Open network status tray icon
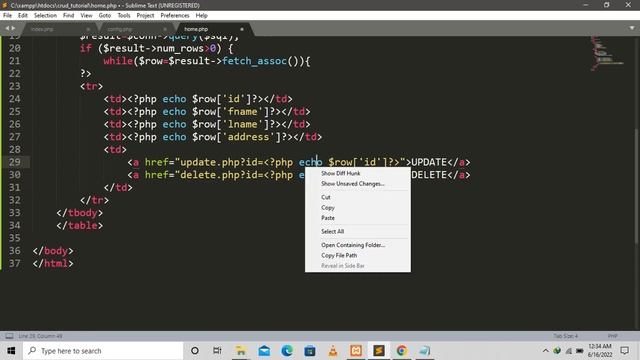The height and width of the screenshot is (360, 640). coord(569,351)
